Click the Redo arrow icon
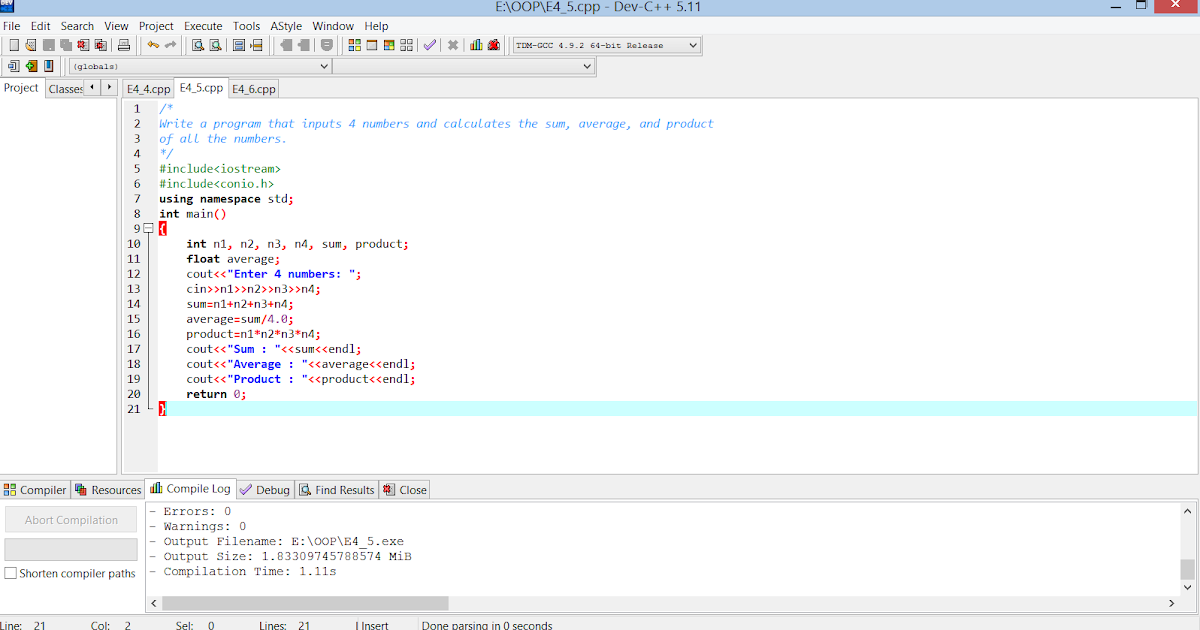Image resolution: width=1200 pixels, height=630 pixels. tap(170, 45)
